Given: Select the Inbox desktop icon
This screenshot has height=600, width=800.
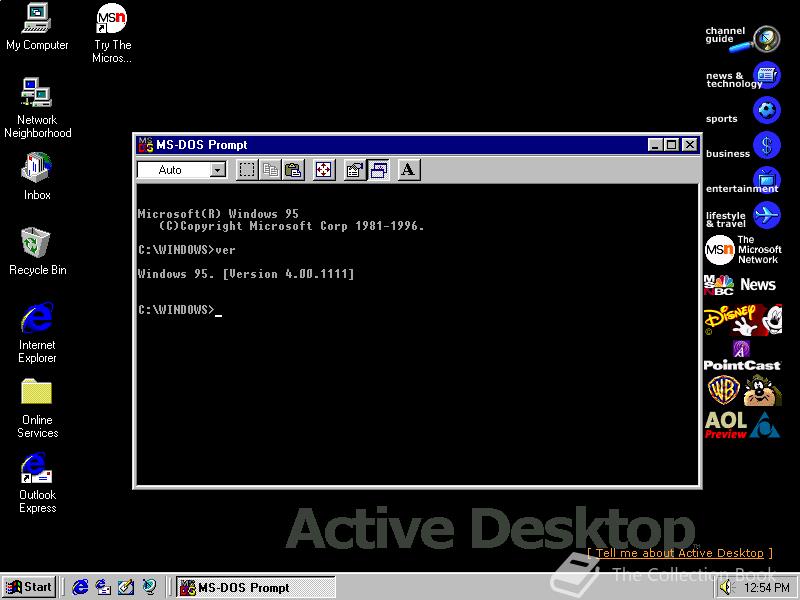Looking at the screenshot, I should [x=37, y=177].
